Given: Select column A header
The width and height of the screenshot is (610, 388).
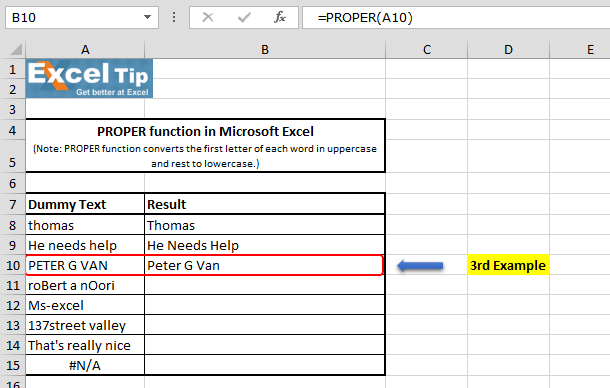Looking at the screenshot, I should click(x=85, y=49).
